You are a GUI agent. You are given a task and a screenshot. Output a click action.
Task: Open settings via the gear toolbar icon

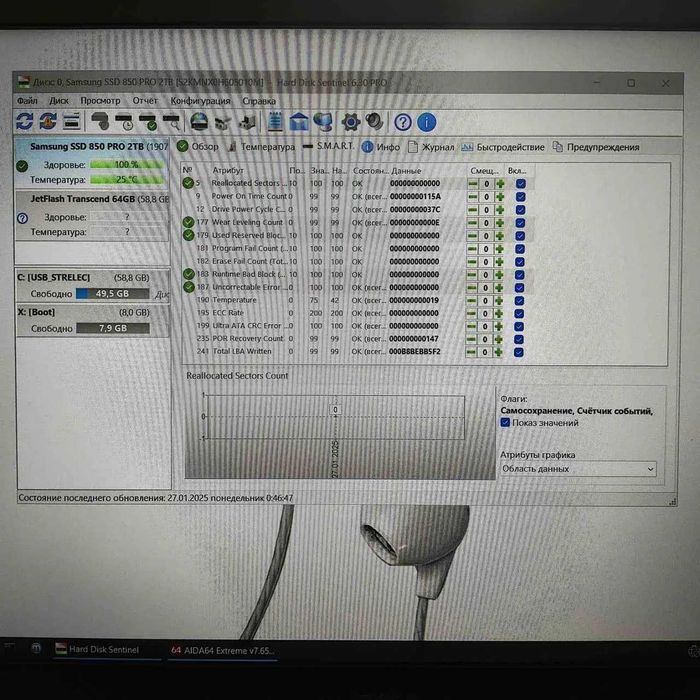[x=351, y=121]
